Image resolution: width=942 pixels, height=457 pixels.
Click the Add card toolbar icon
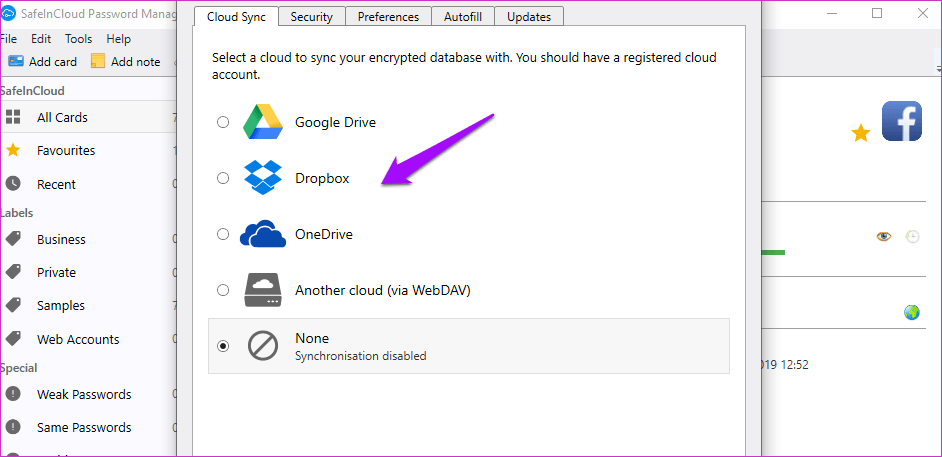16,61
